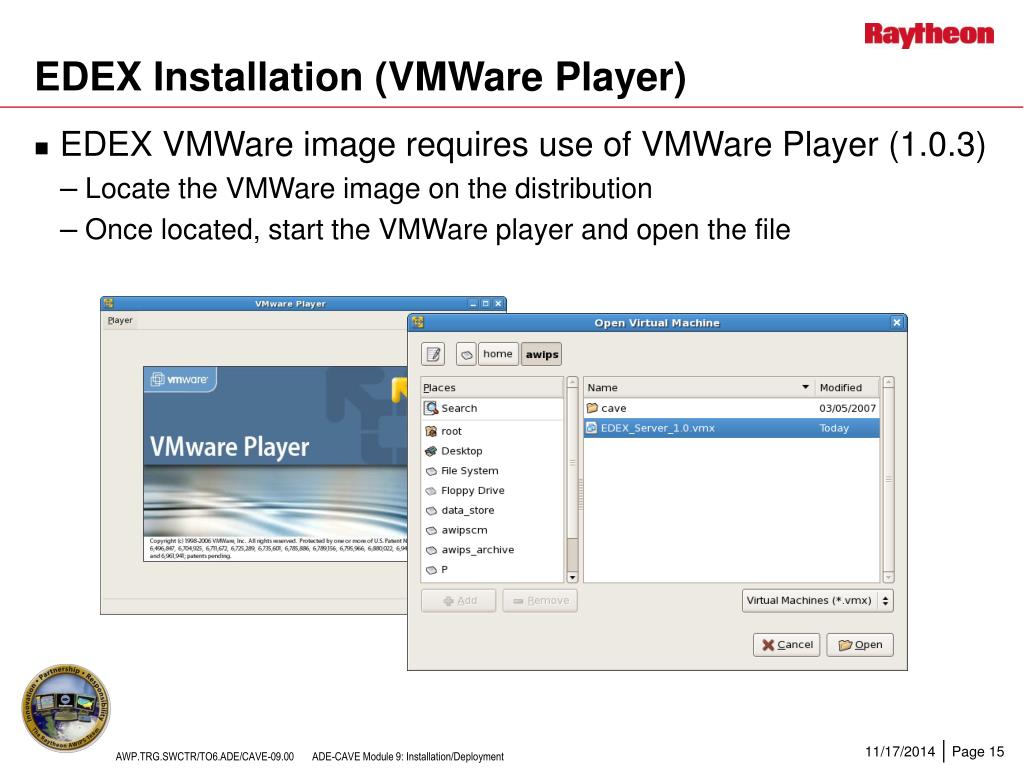This screenshot has height=768, width=1024.
Task: Select the data_store place
Action: (x=492, y=510)
